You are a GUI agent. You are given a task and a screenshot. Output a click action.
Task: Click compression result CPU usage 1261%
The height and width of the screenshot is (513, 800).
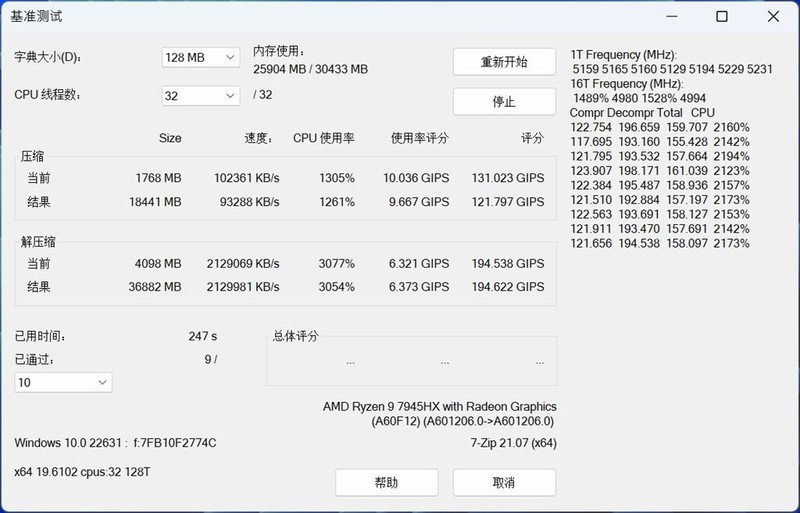pyautogui.click(x=337, y=202)
